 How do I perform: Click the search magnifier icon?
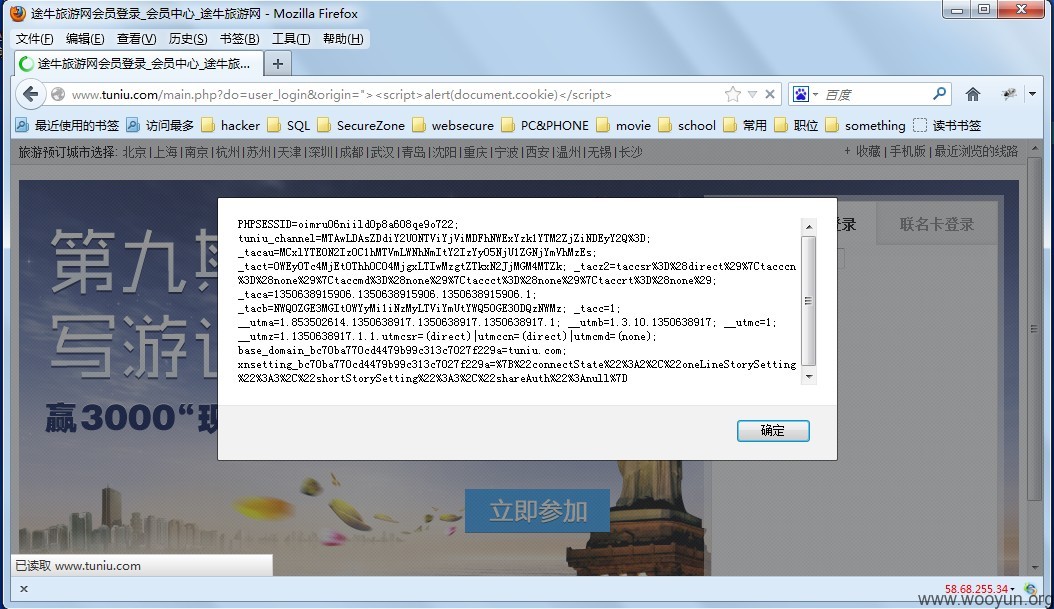tap(940, 93)
